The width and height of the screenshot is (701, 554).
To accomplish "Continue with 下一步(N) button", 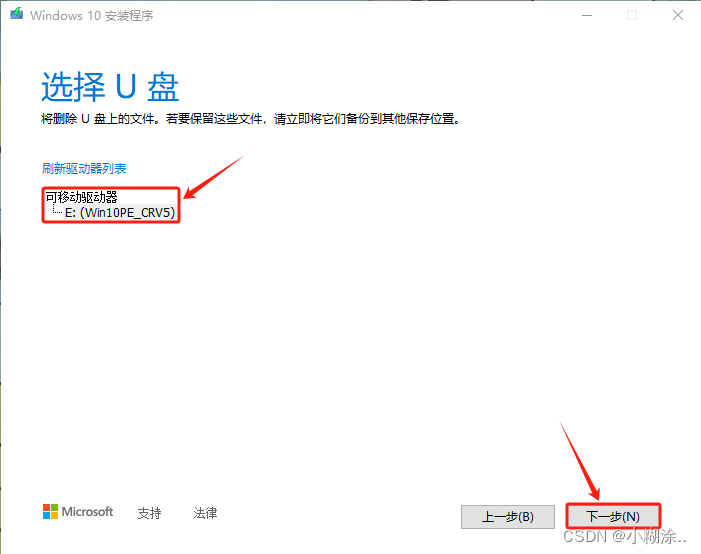I will (x=613, y=516).
